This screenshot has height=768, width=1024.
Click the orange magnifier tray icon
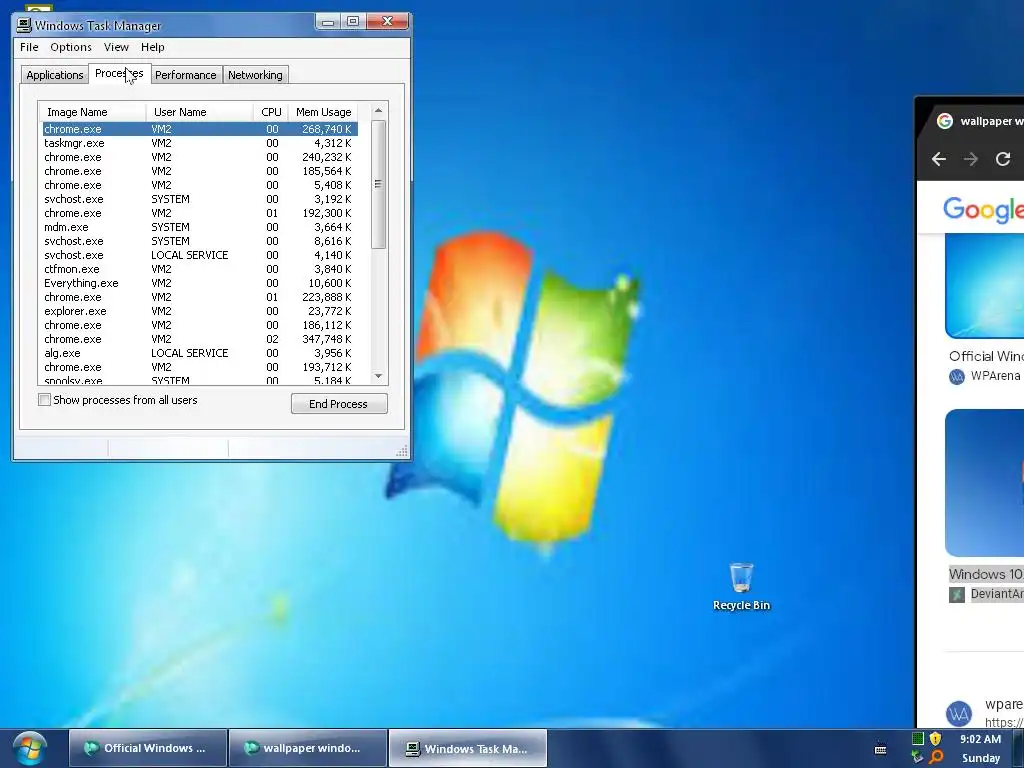pyautogui.click(x=936, y=757)
